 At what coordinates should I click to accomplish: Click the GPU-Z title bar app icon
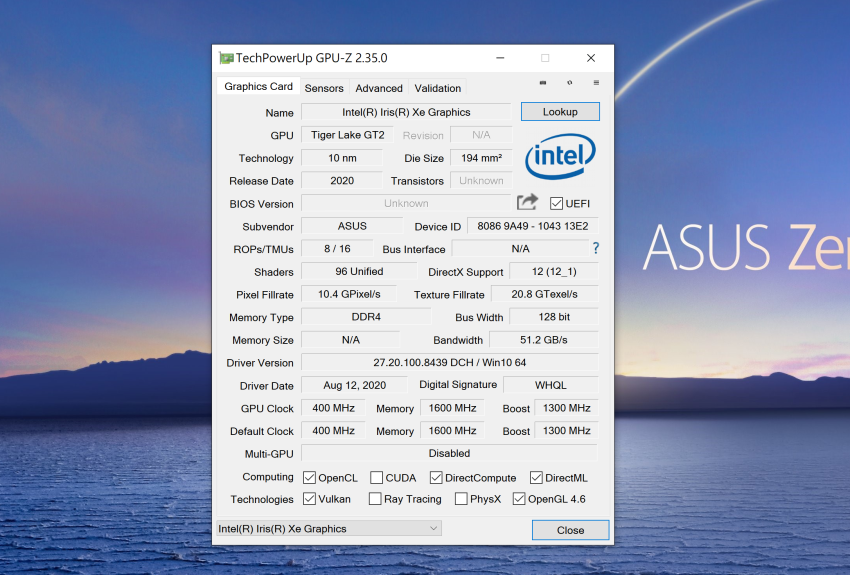pos(226,58)
